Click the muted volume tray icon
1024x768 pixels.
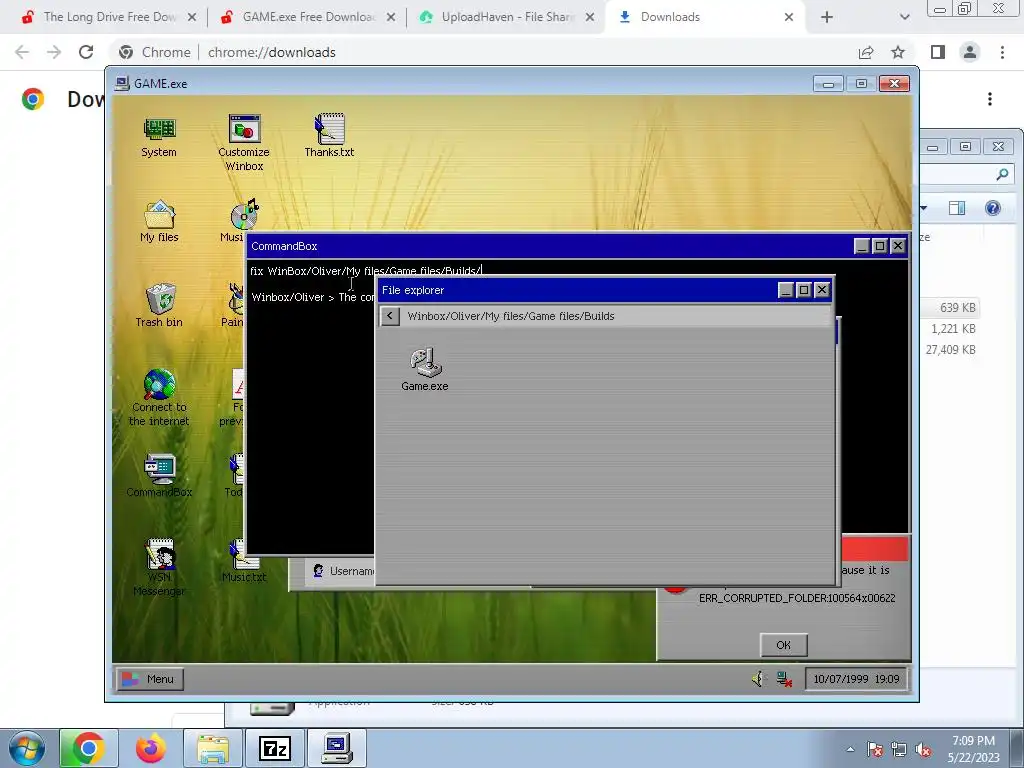[x=923, y=749]
